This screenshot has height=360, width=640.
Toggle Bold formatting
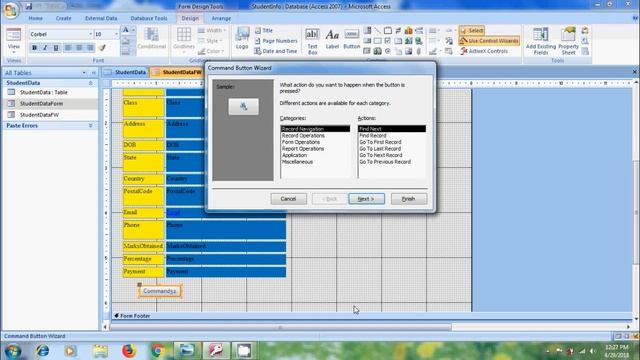[34, 48]
